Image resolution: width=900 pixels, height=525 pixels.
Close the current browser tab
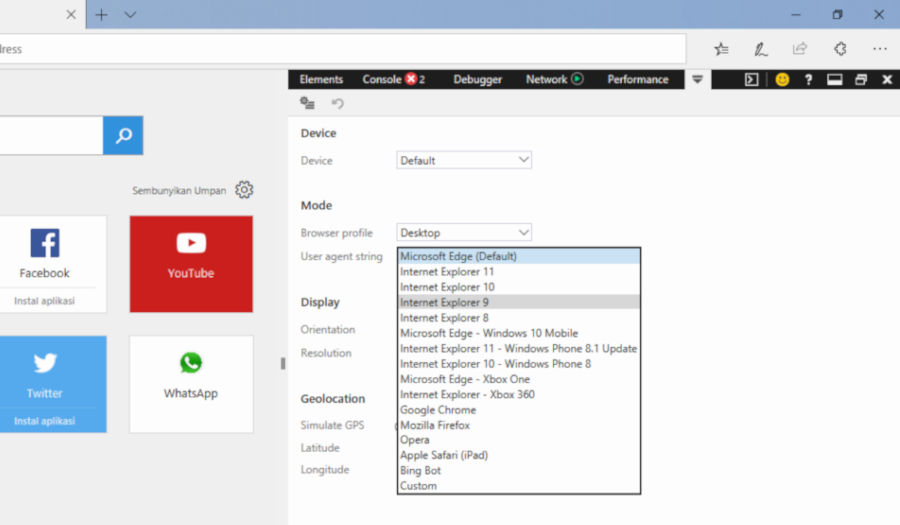pyautogui.click(x=71, y=14)
